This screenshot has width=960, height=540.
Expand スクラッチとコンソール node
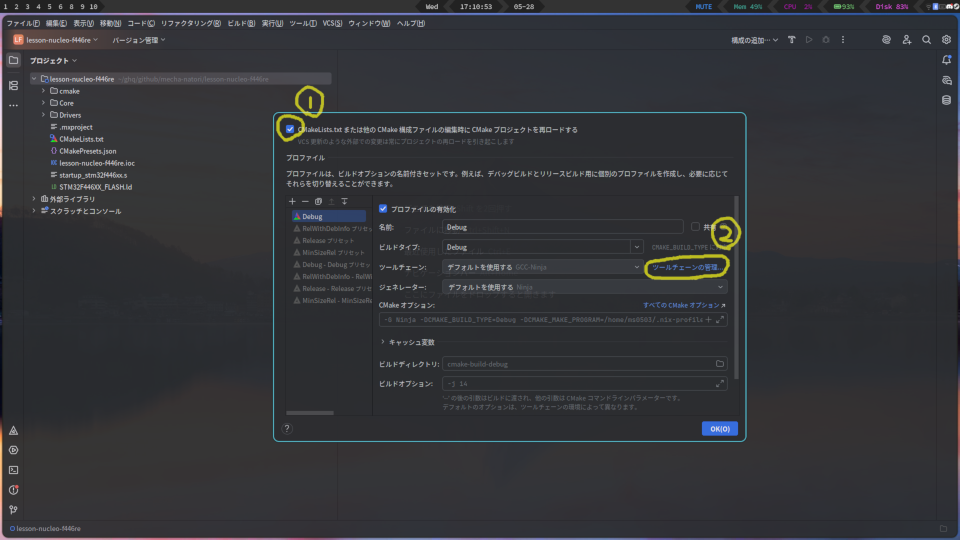tap(34, 211)
